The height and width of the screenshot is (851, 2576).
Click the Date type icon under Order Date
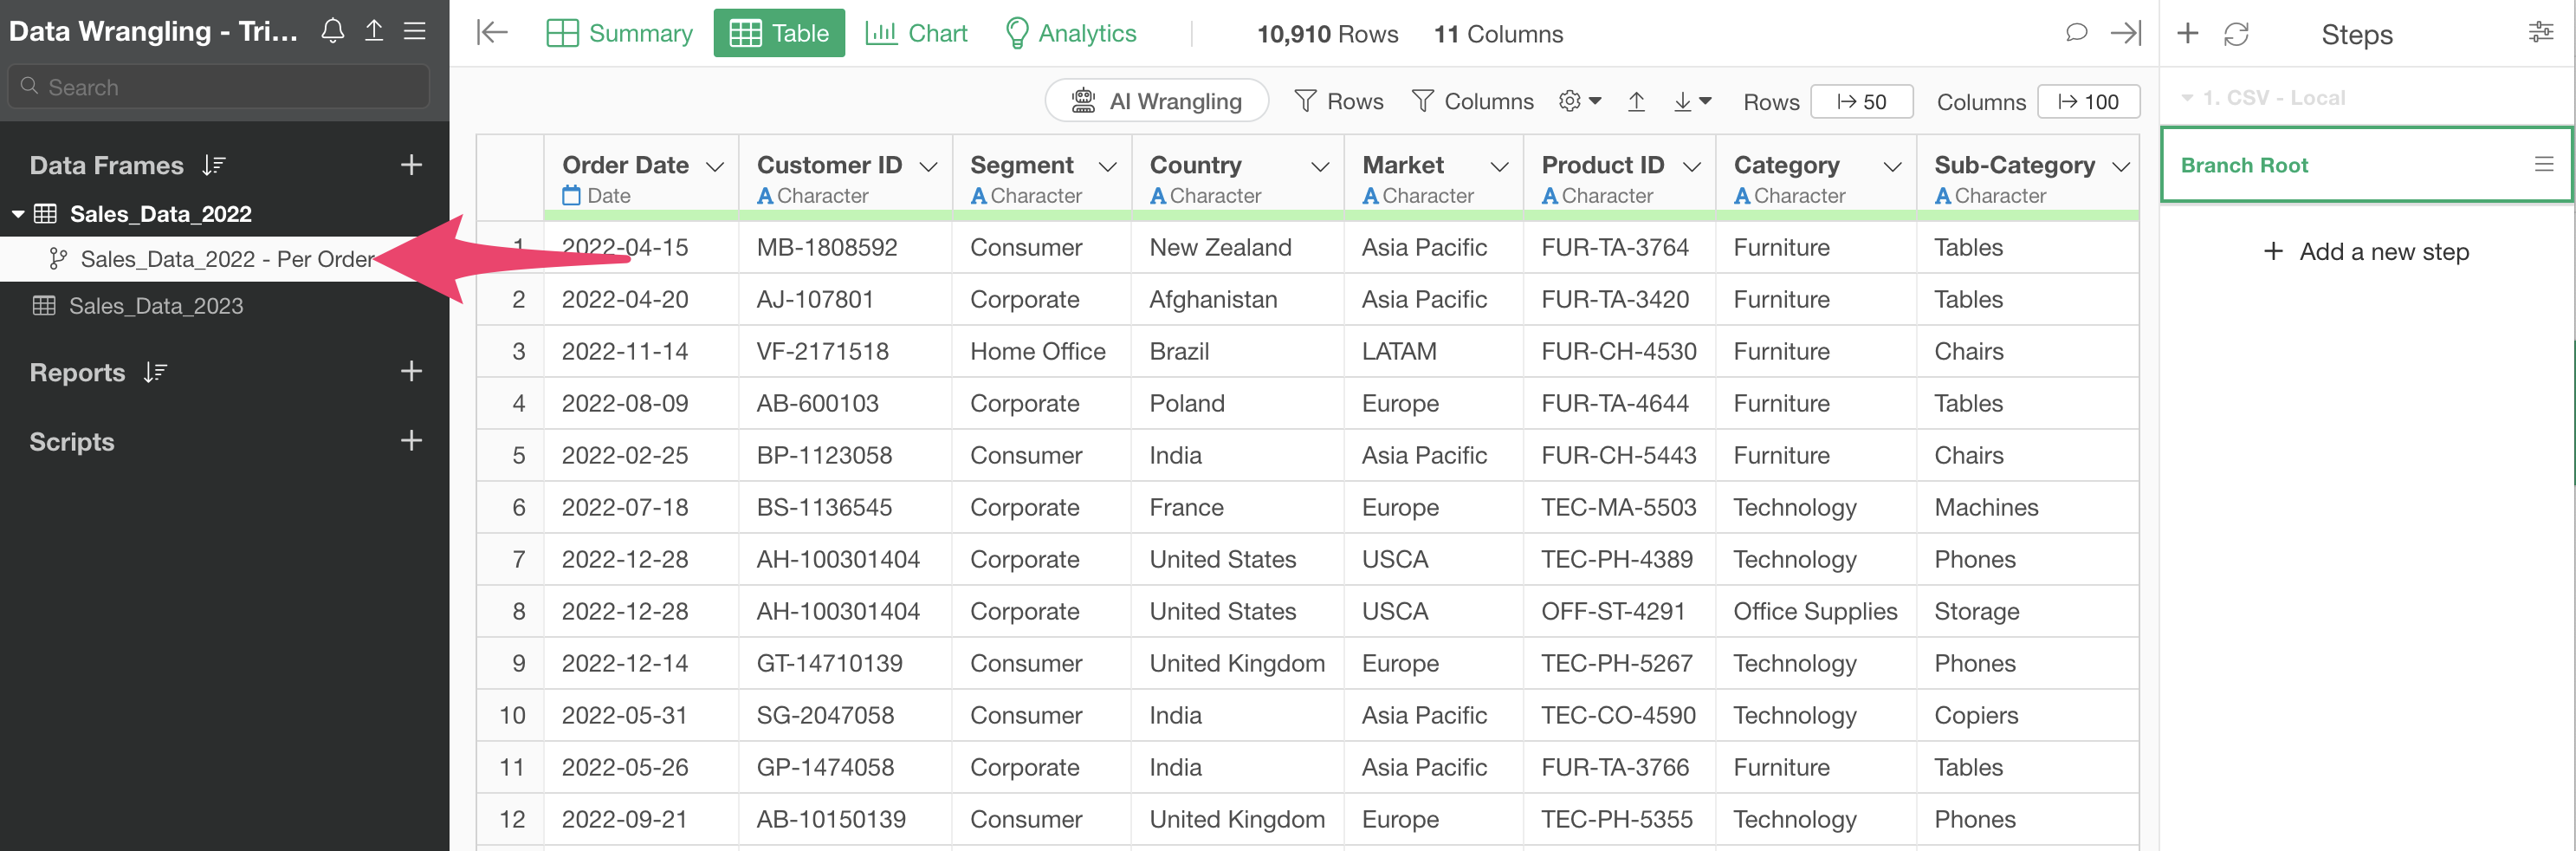(x=571, y=196)
